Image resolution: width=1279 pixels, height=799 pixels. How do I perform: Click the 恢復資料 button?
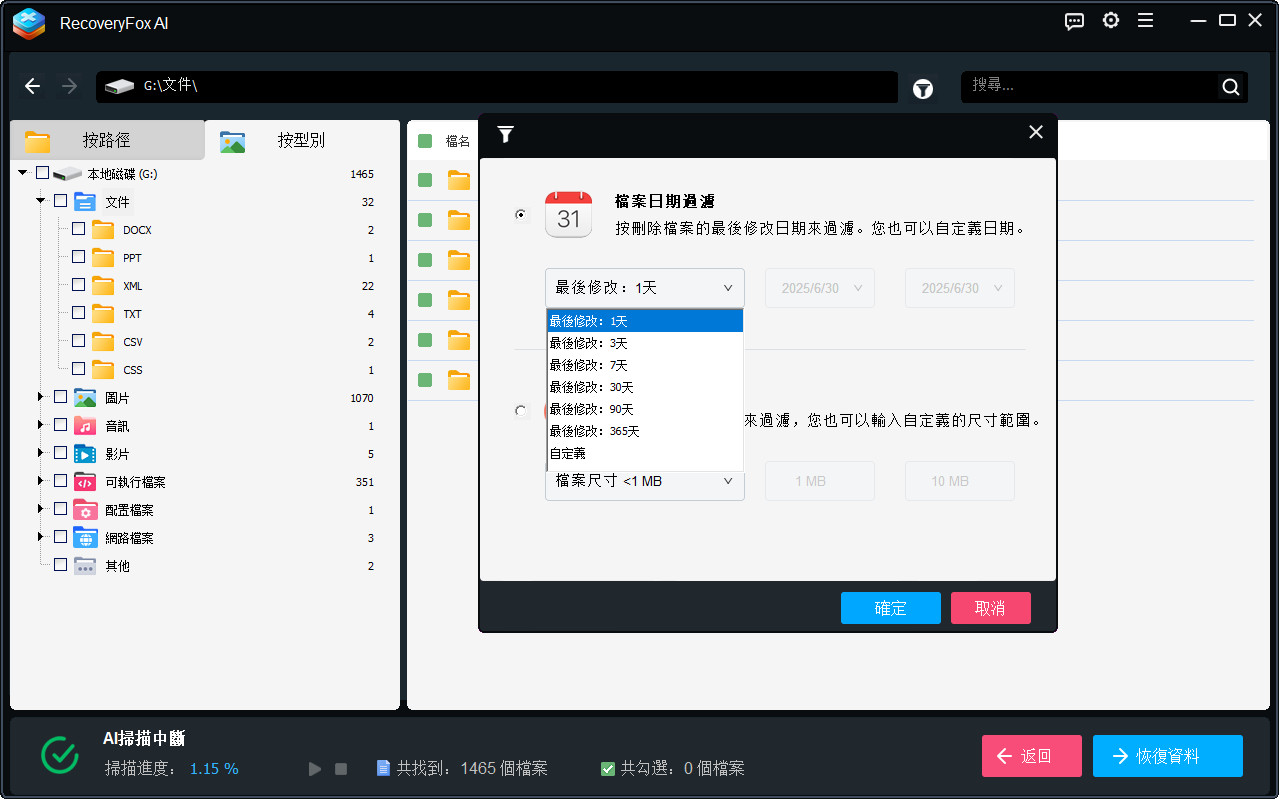[x=1167, y=756]
